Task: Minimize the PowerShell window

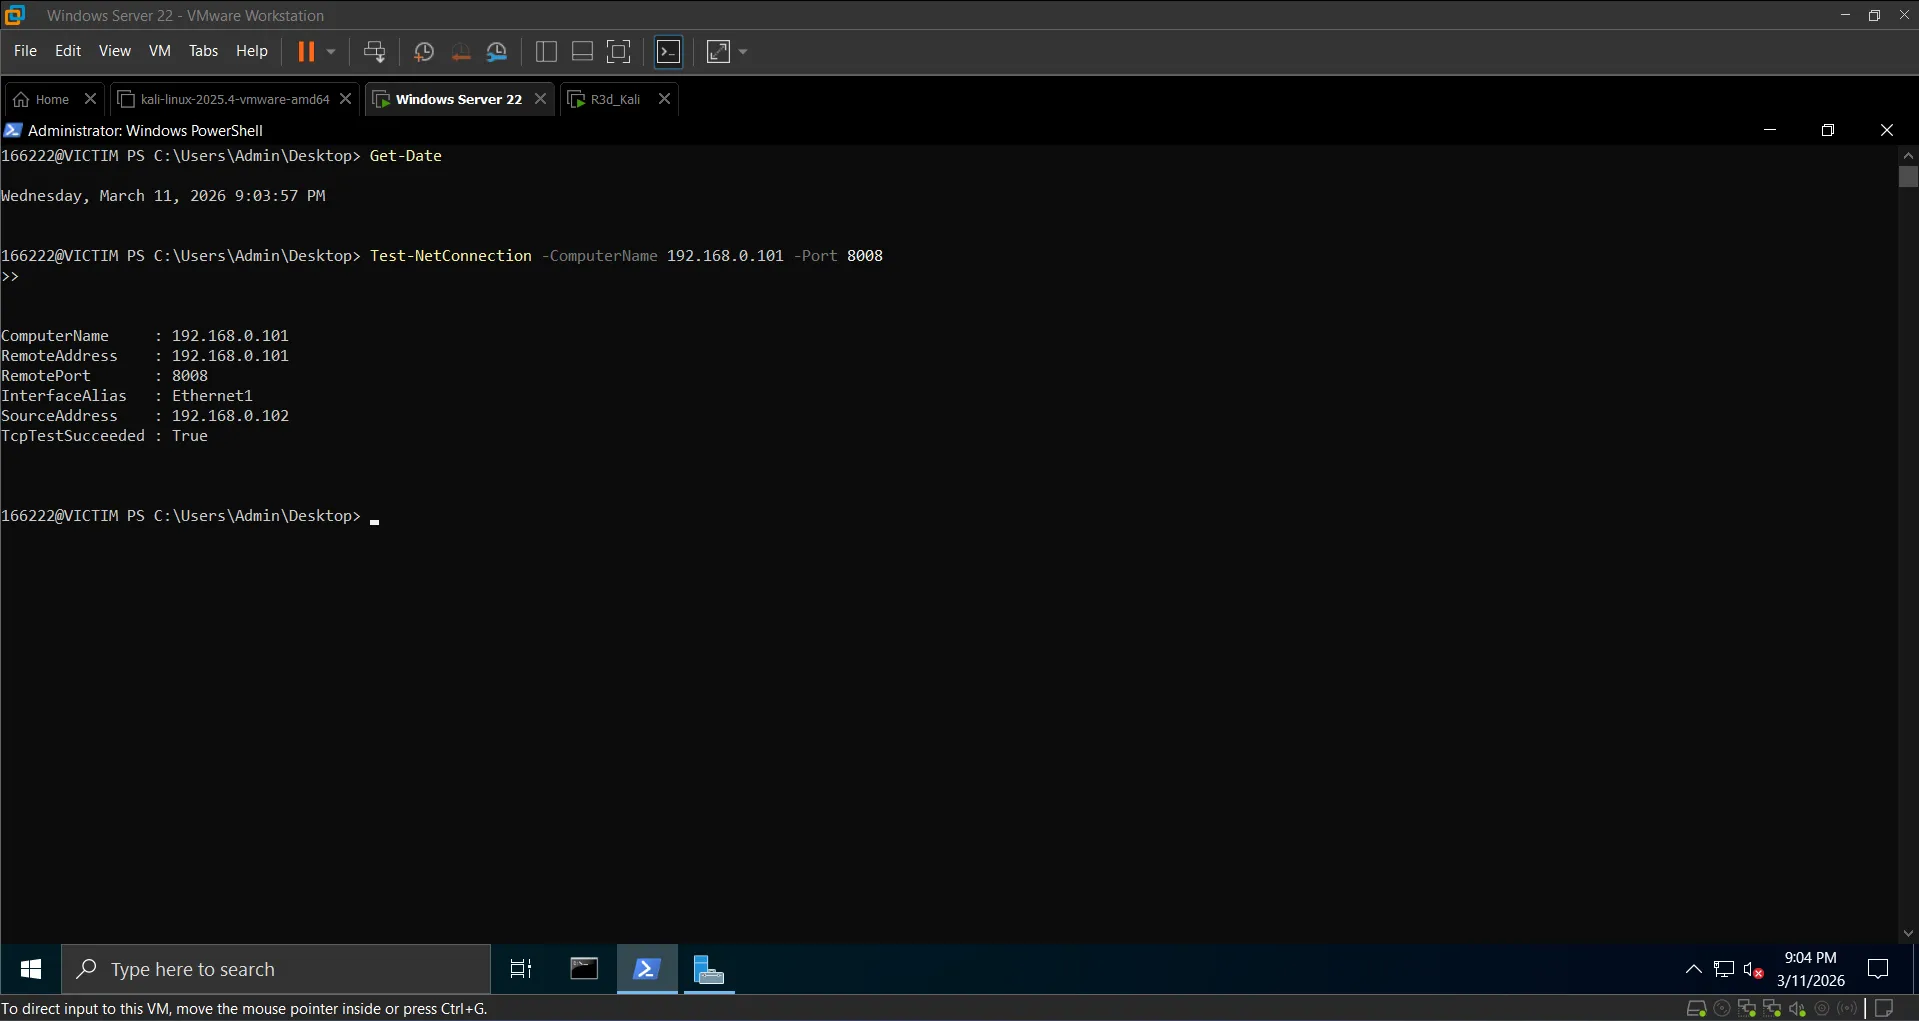Action: tap(1770, 130)
